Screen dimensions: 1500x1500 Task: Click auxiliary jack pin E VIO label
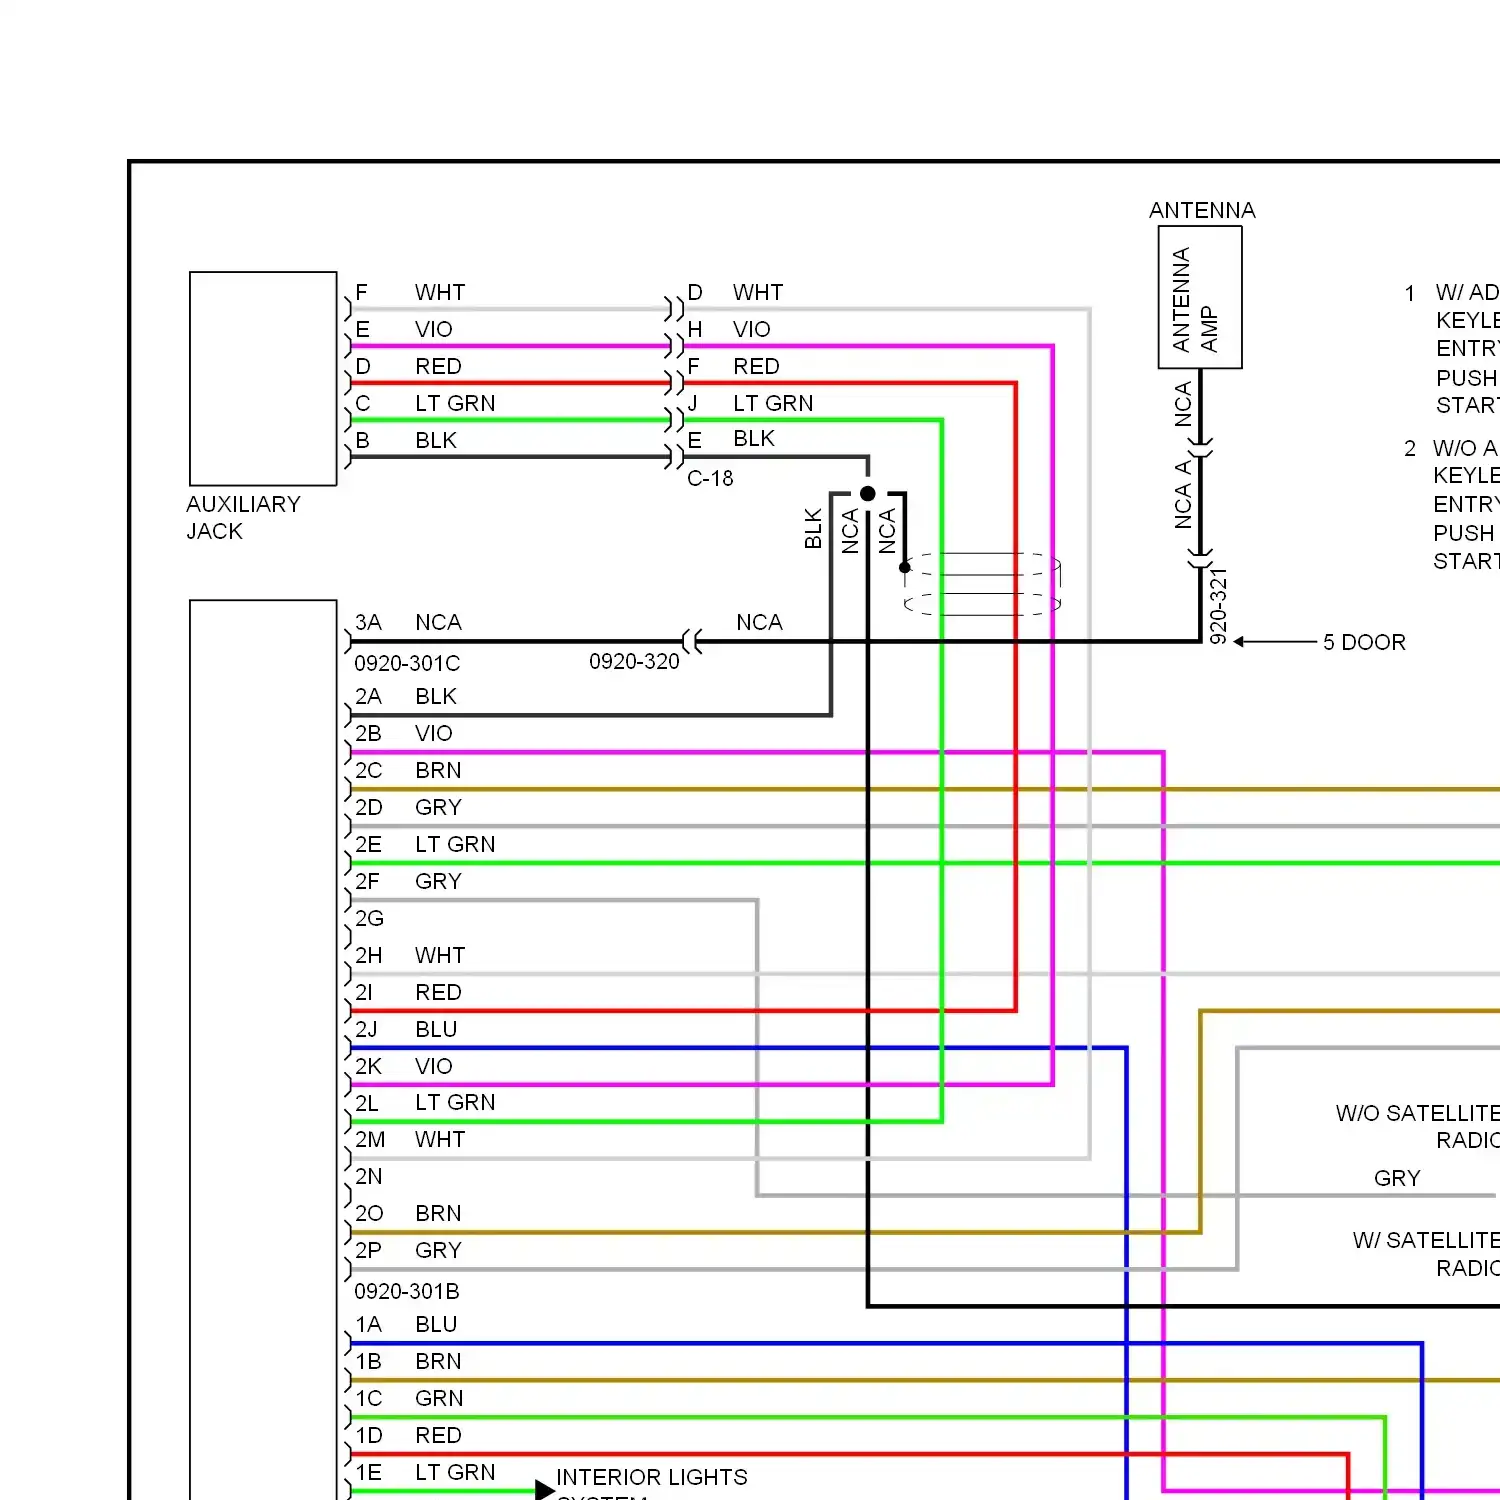coord(404,329)
